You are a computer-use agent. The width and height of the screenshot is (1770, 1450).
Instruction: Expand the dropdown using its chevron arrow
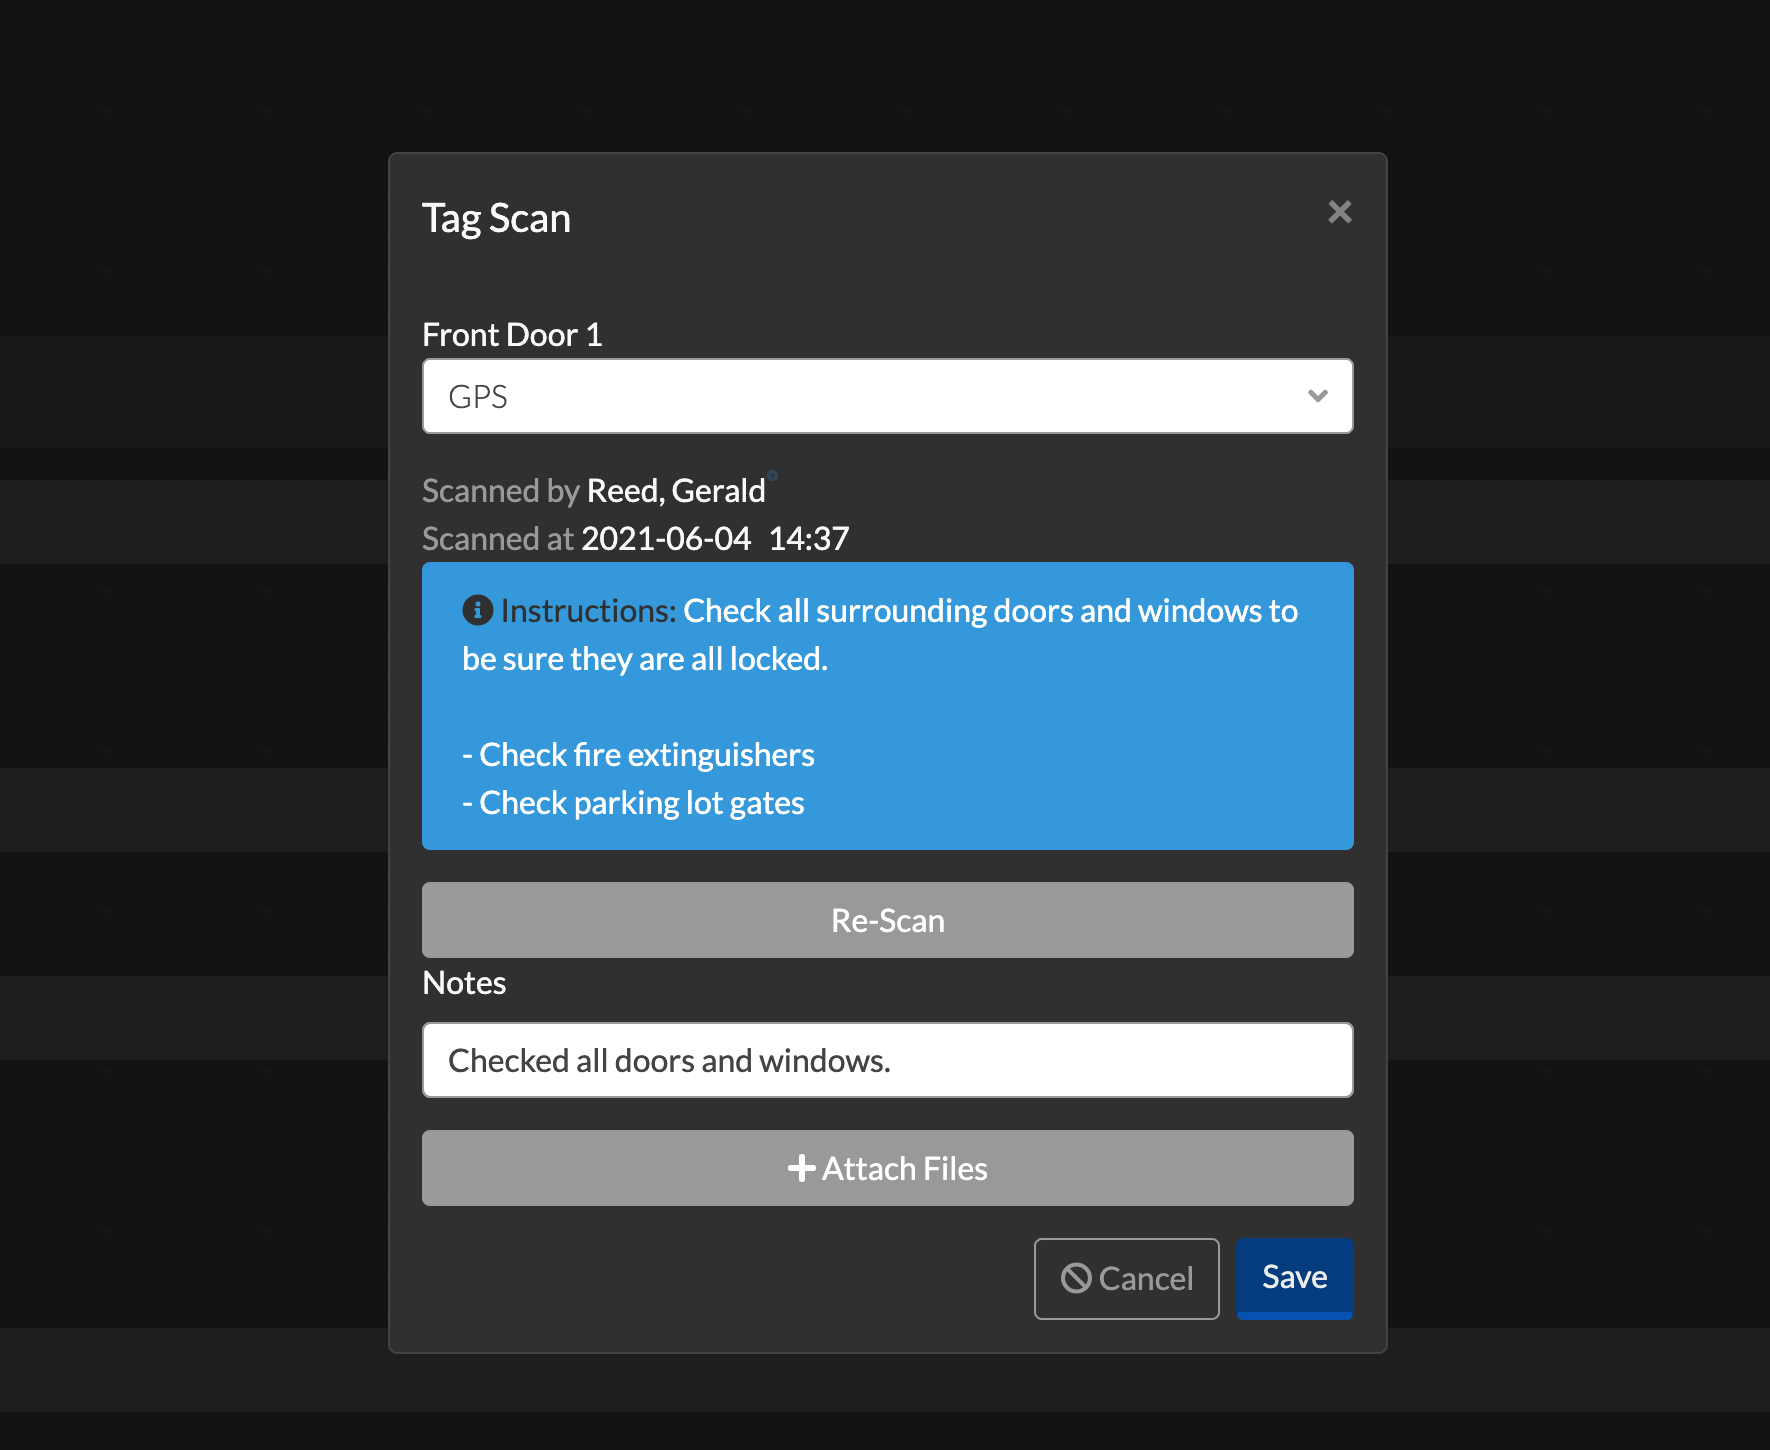tap(1317, 396)
